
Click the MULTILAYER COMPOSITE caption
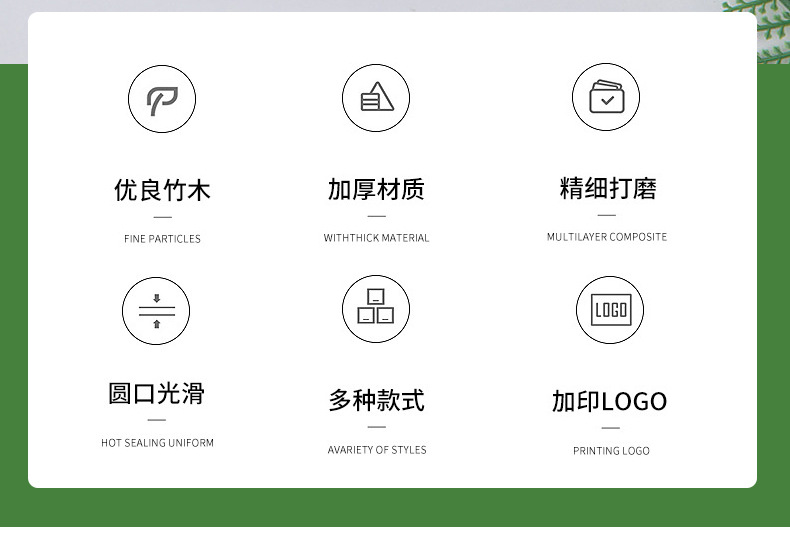point(607,237)
